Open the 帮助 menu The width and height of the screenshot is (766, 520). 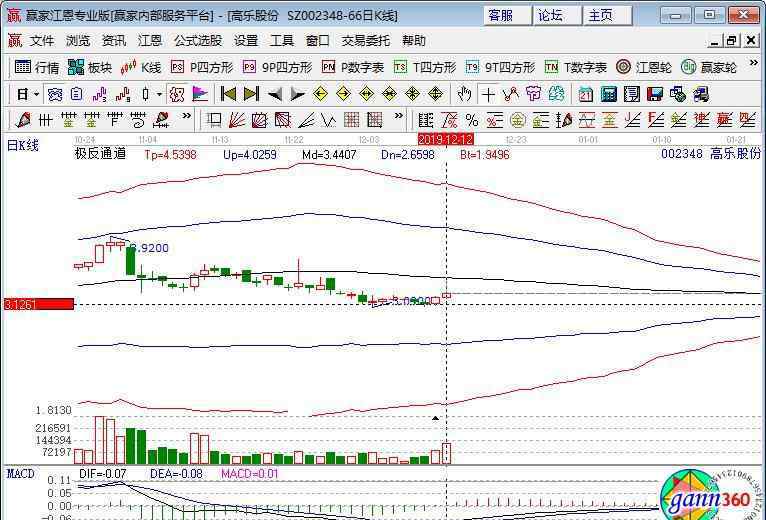click(x=414, y=41)
